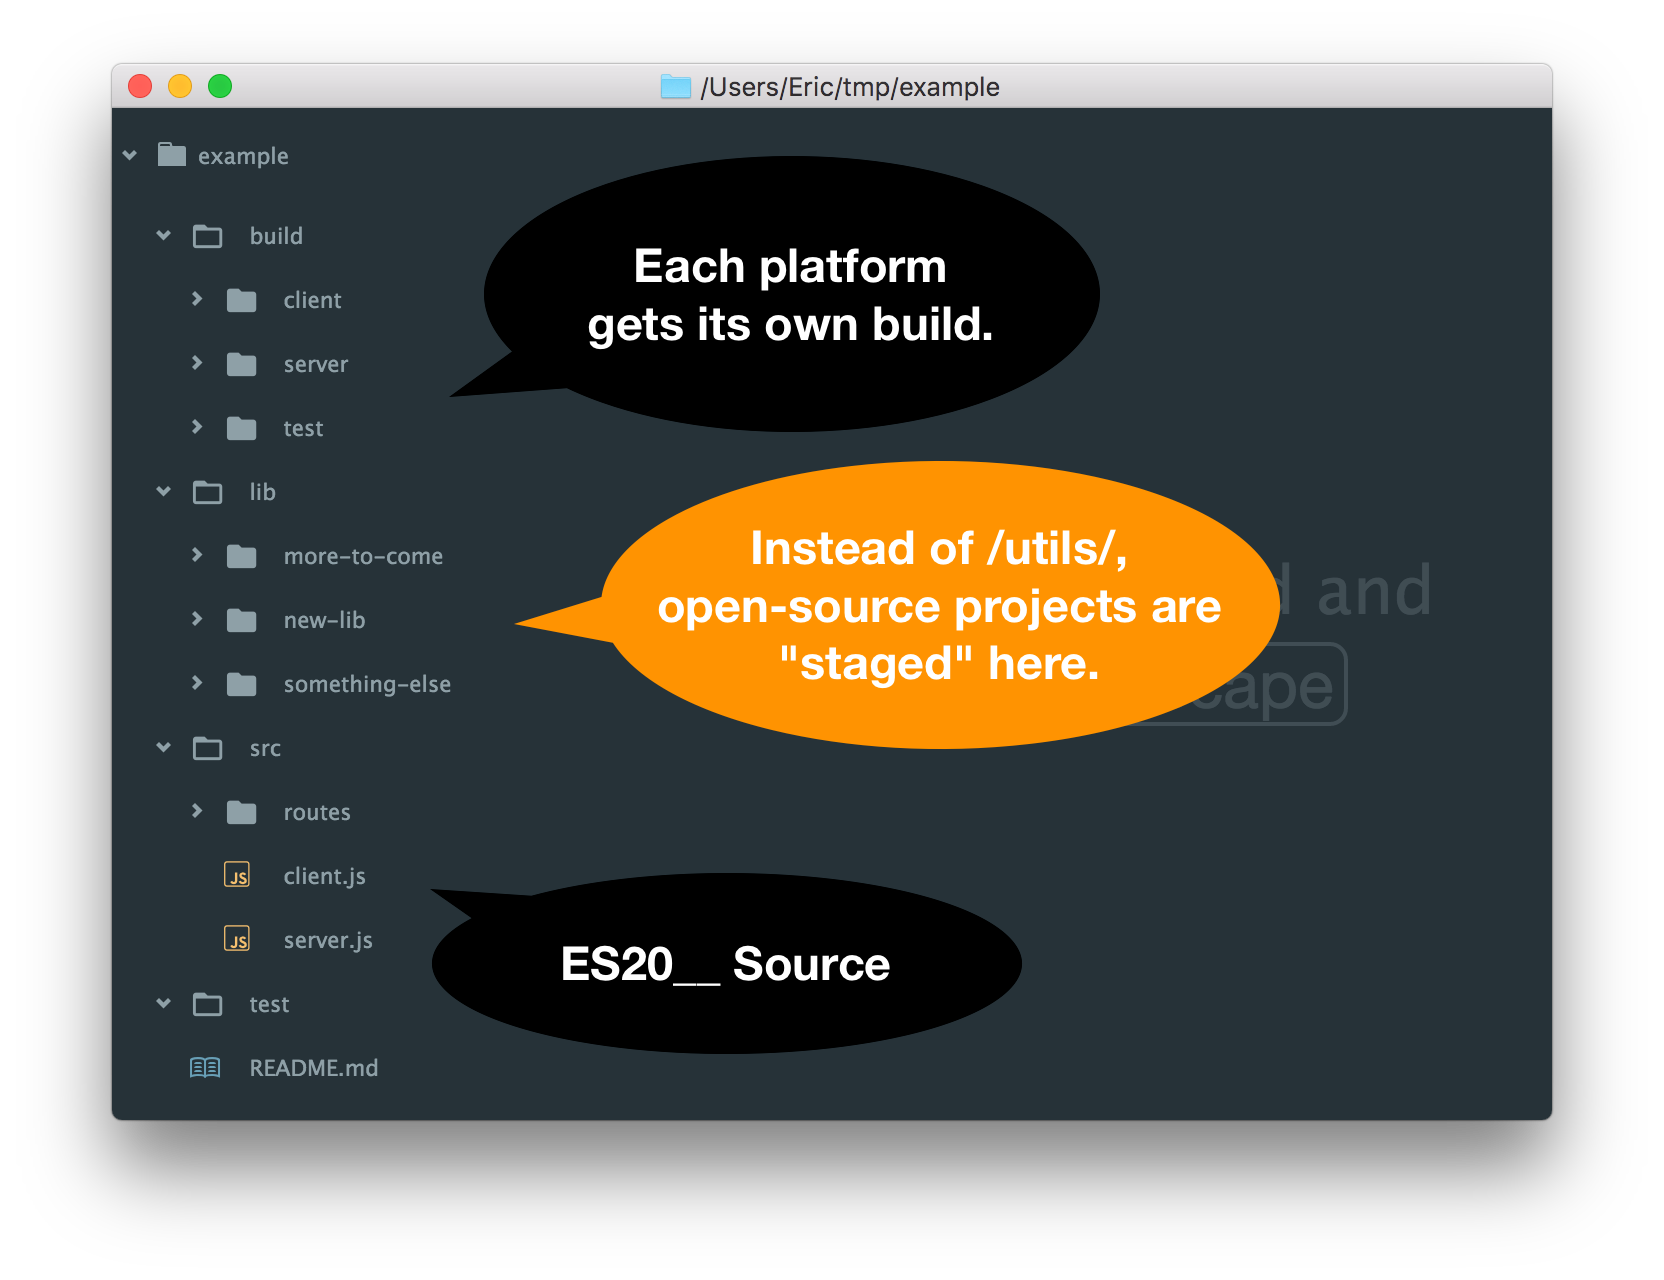
Task: Click the outlined folder icon above README.md
Action: point(208,1004)
